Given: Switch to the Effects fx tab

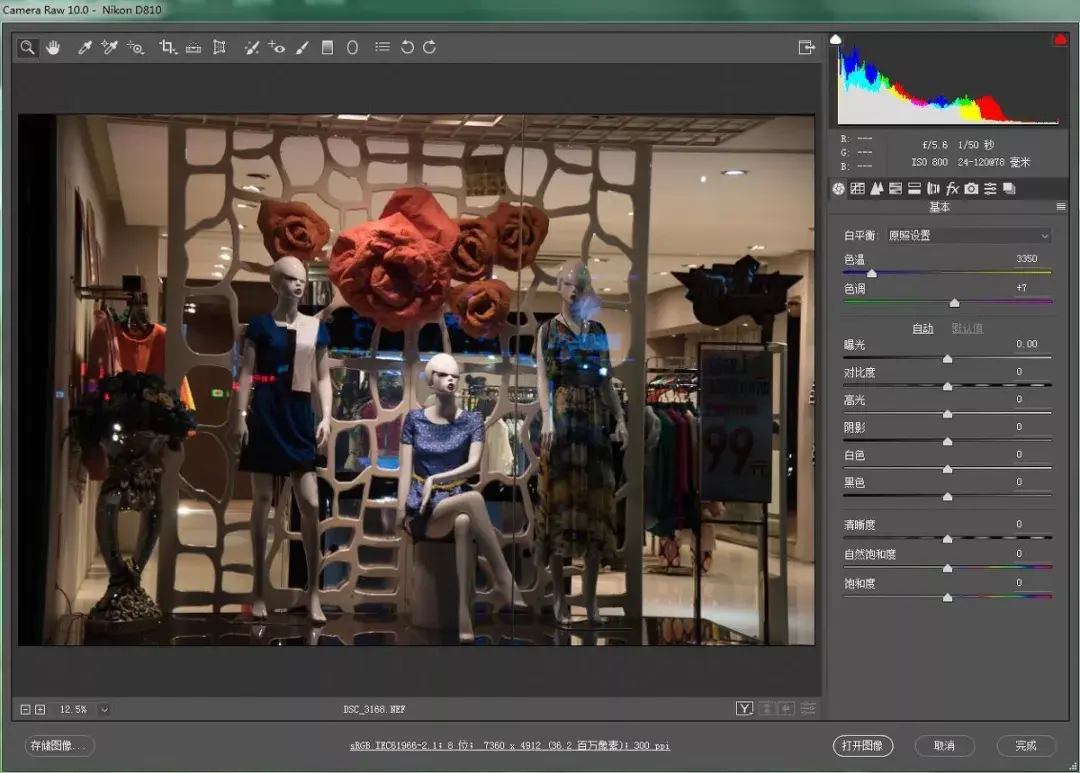Looking at the screenshot, I should click(952, 188).
